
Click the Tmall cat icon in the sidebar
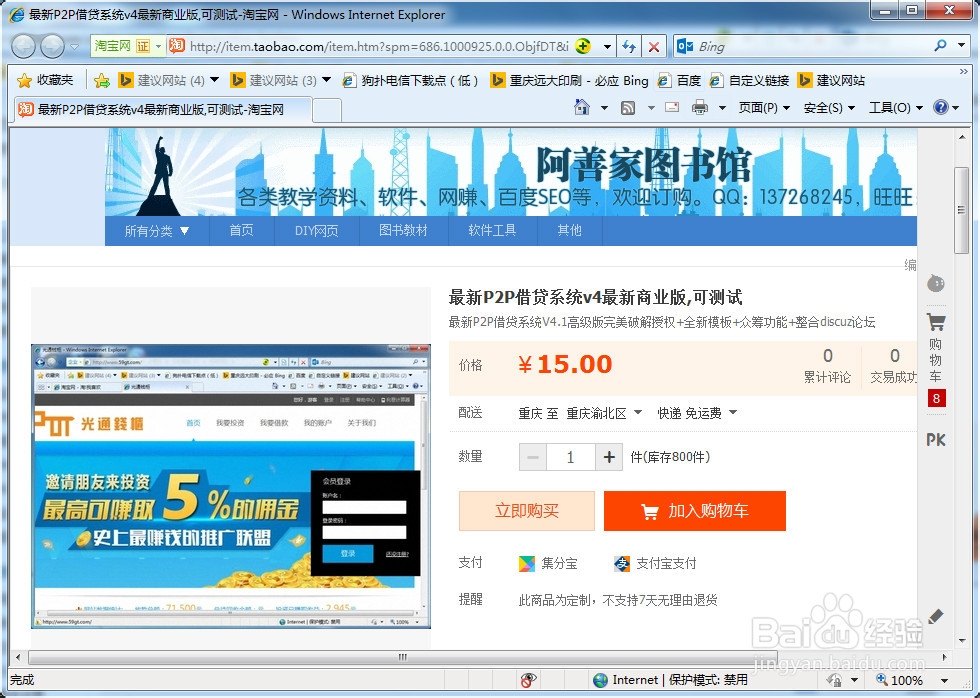936,283
